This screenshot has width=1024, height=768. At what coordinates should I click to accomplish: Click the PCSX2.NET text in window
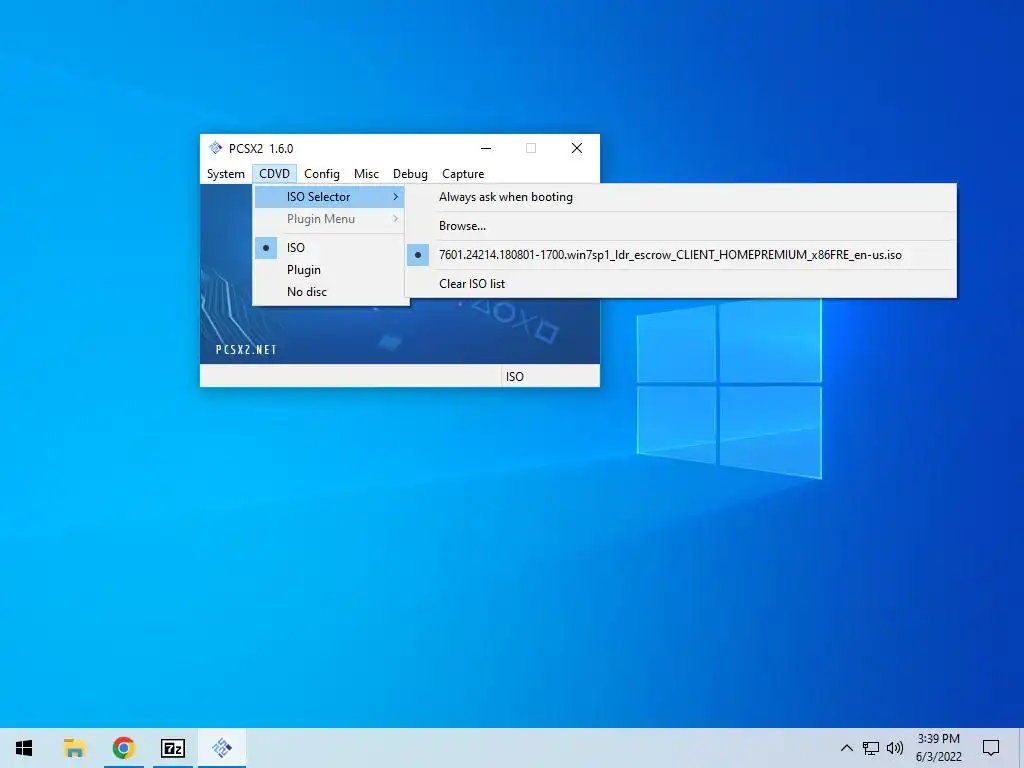pyautogui.click(x=246, y=350)
